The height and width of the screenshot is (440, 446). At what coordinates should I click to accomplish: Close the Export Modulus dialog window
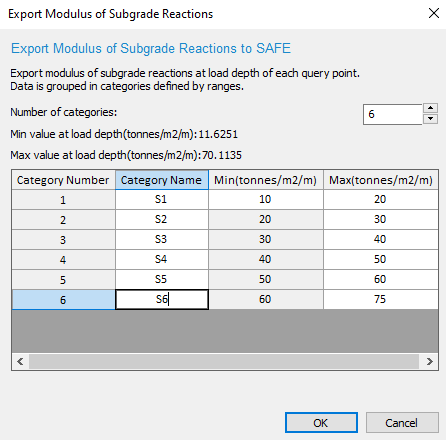[434, 13]
